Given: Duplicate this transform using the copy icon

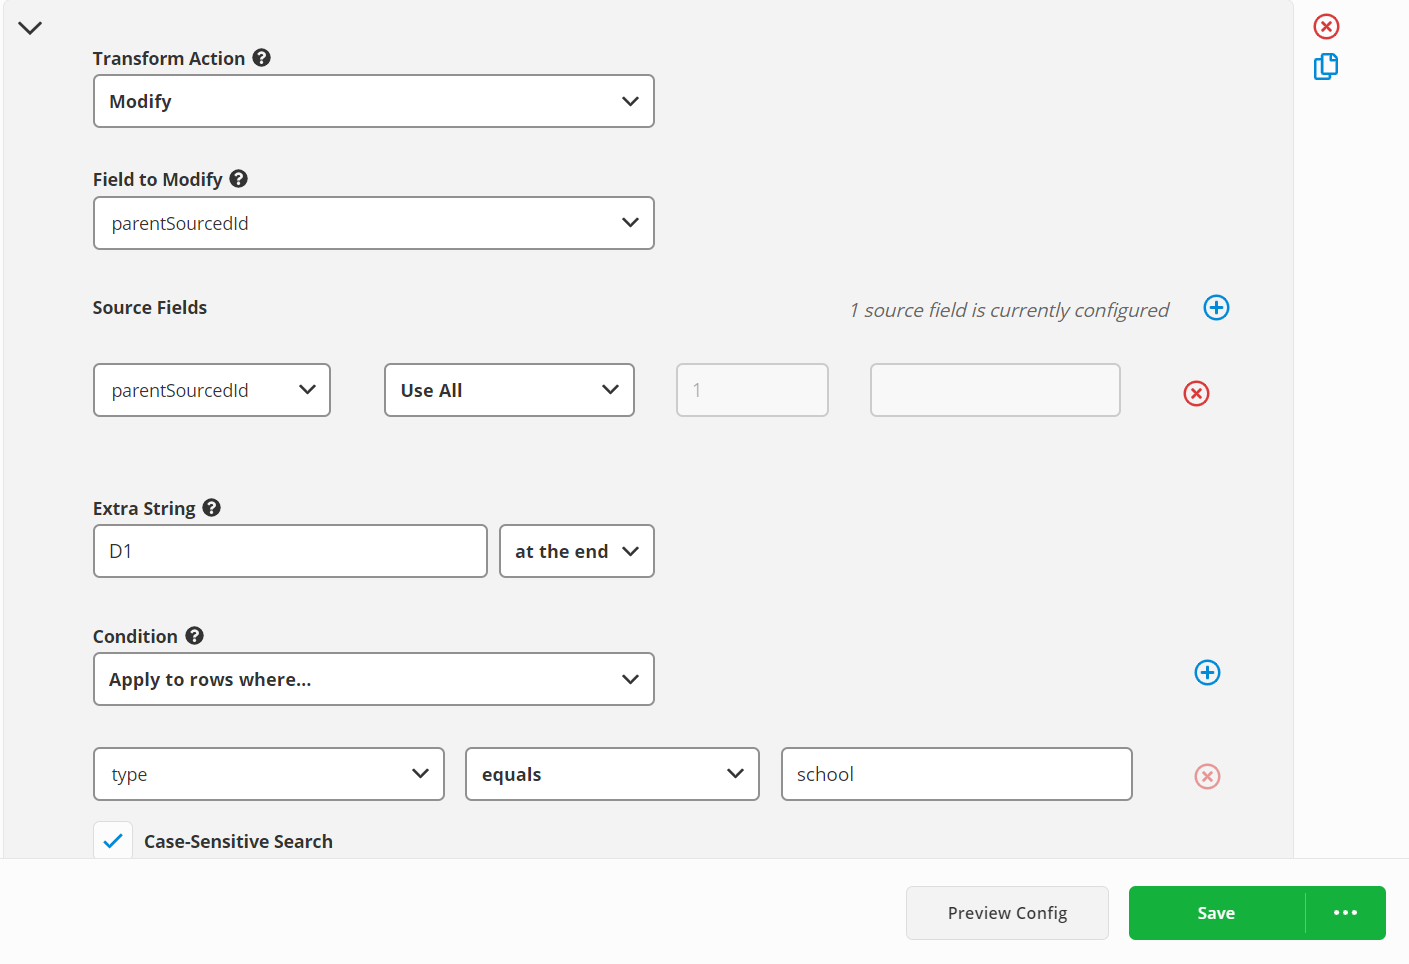Looking at the screenshot, I should coord(1325,66).
